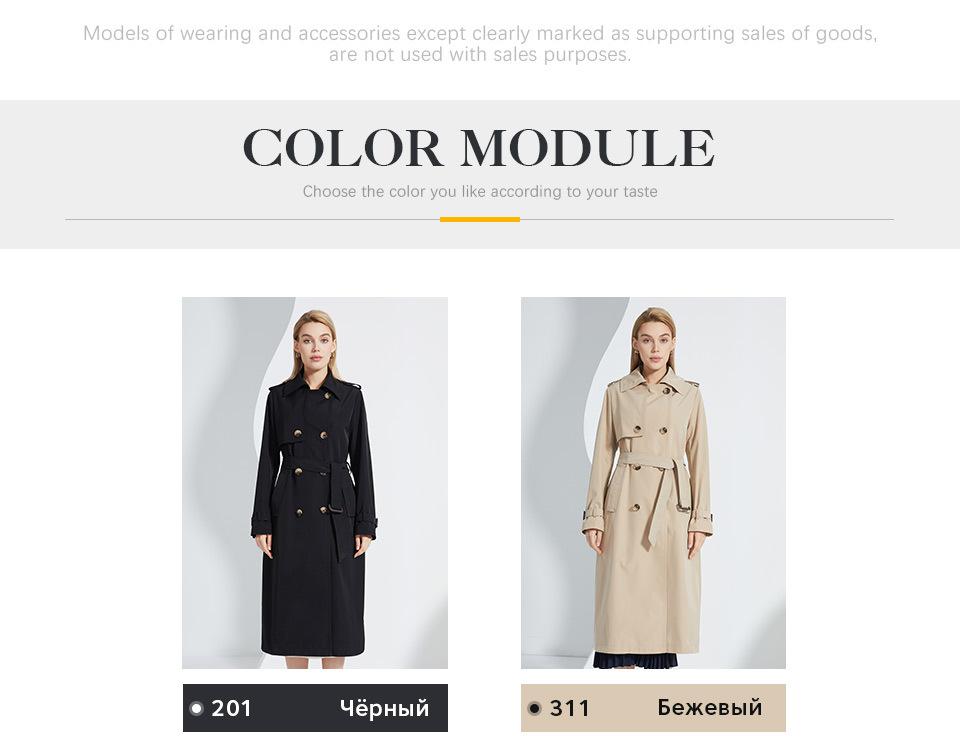This screenshot has width=960, height=739.
Task: Select the radio dot beside 311
Action: coord(534,709)
